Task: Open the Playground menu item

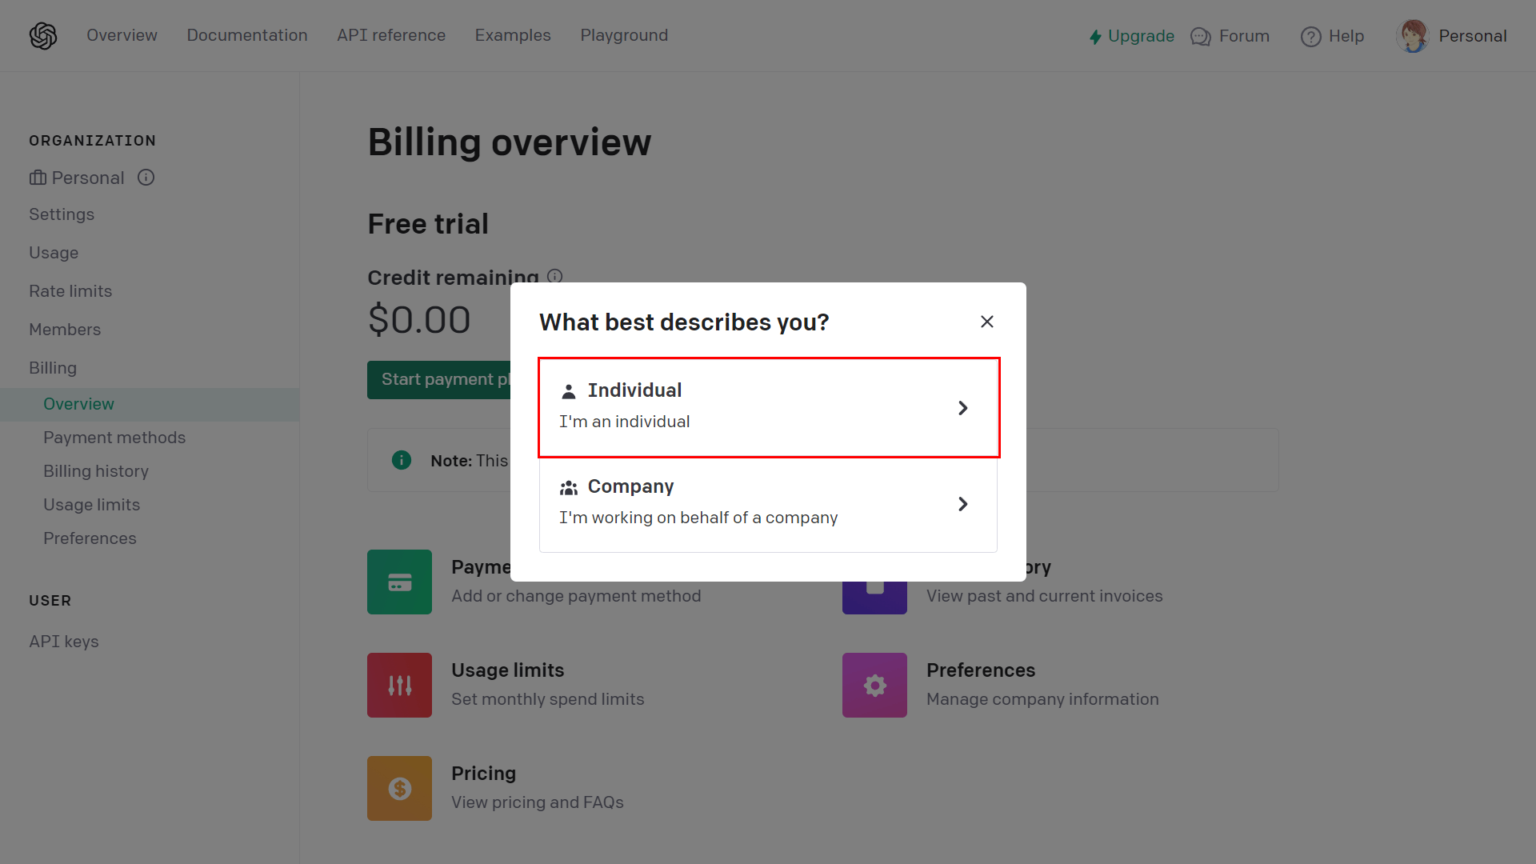Action: point(623,35)
